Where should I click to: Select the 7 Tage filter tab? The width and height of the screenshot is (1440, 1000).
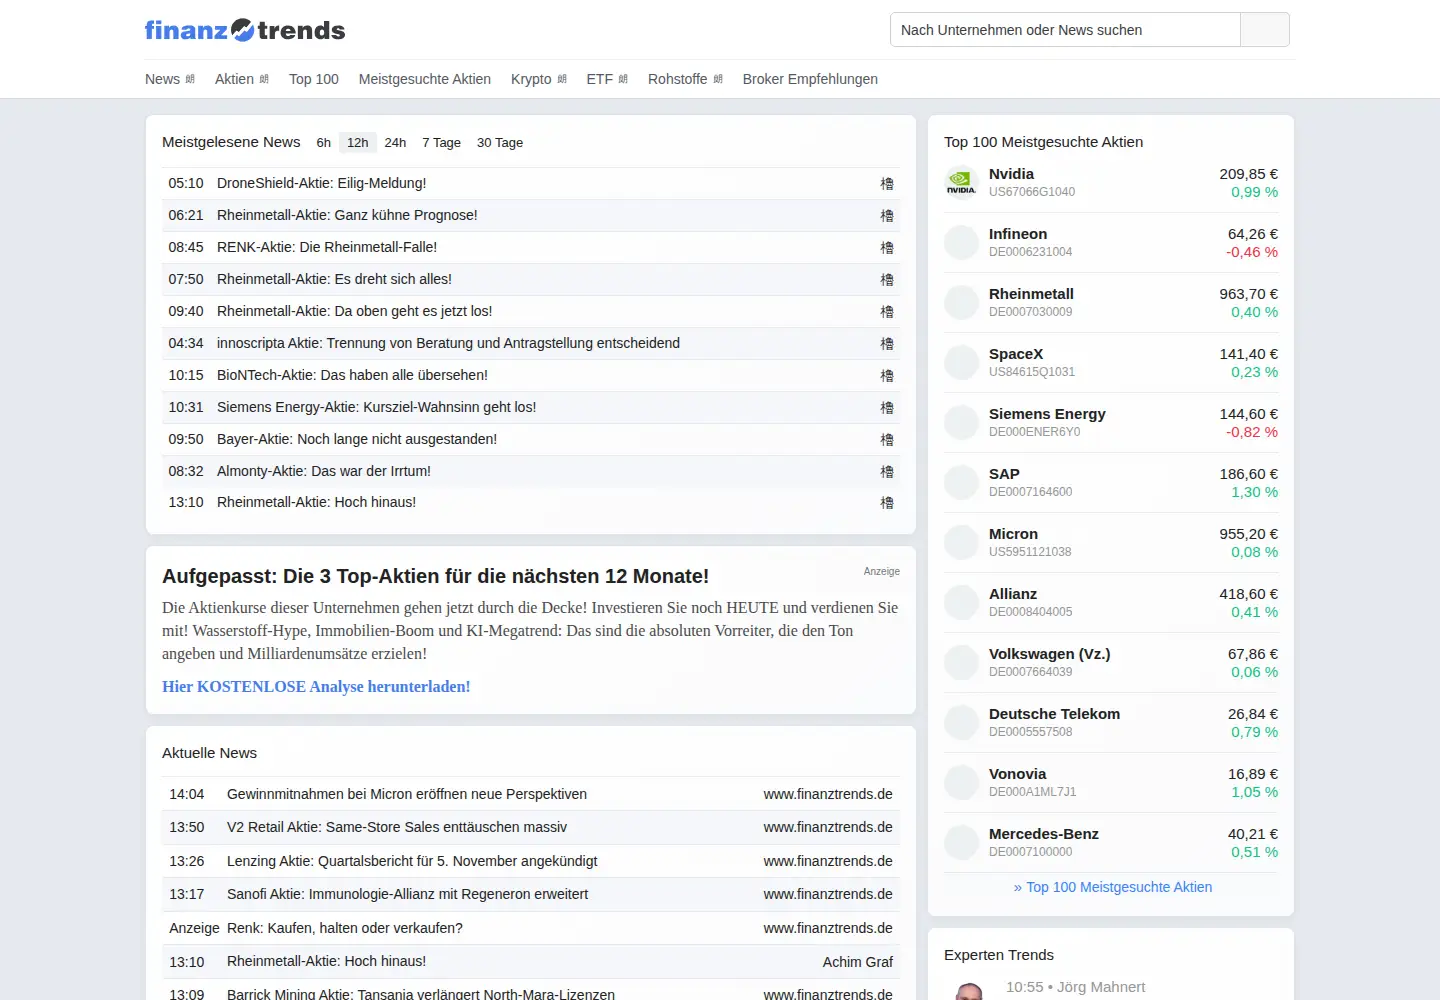441,142
